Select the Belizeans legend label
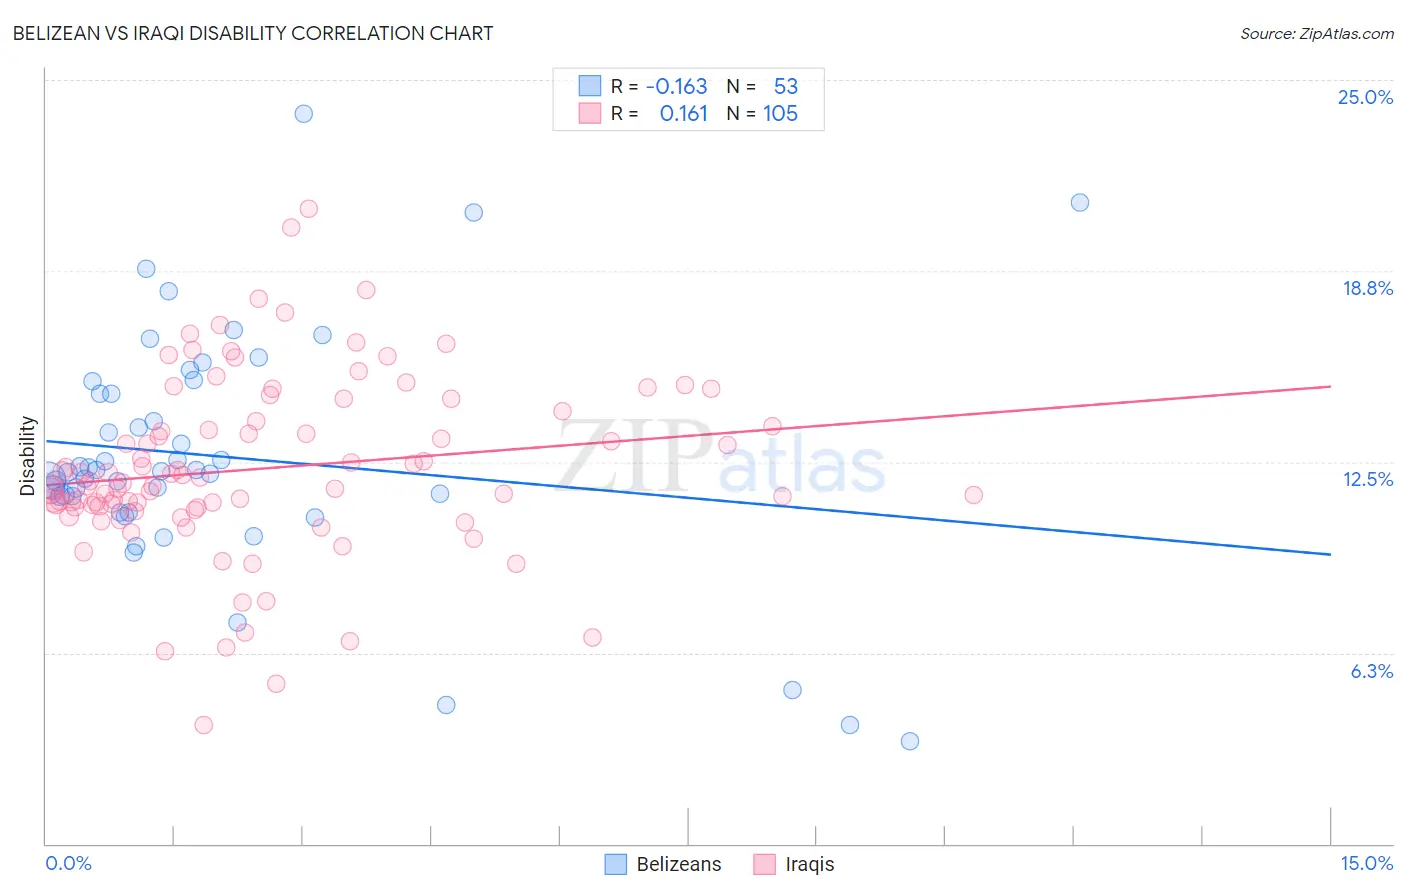The height and width of the screenshot is (892, 1406). (x=679, y=864)
